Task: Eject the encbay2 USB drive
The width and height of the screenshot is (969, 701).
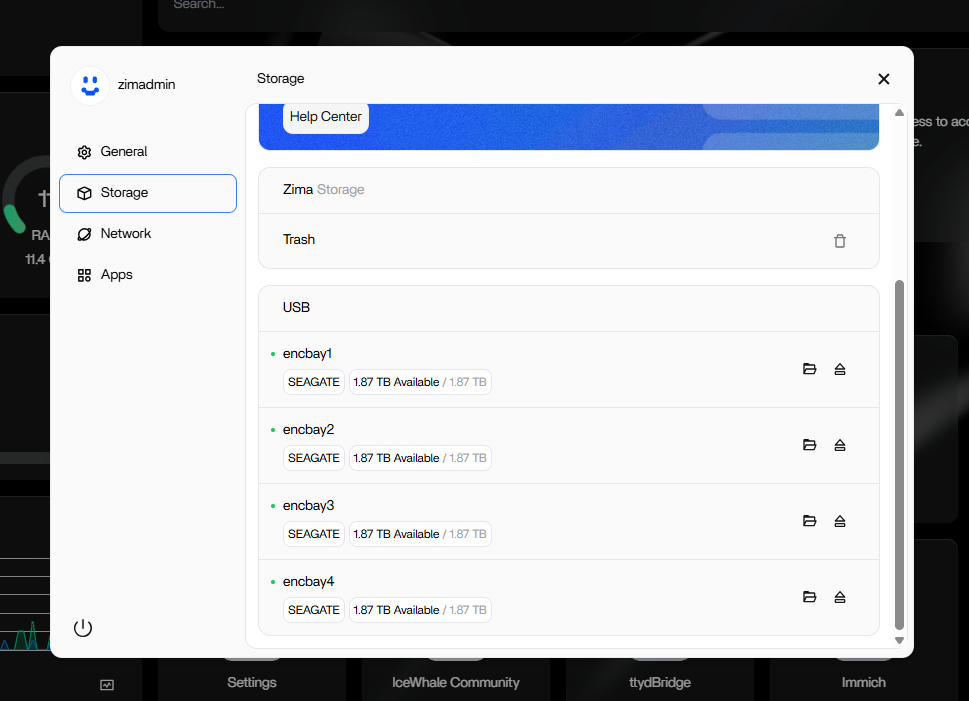Action: pos(840,445)
